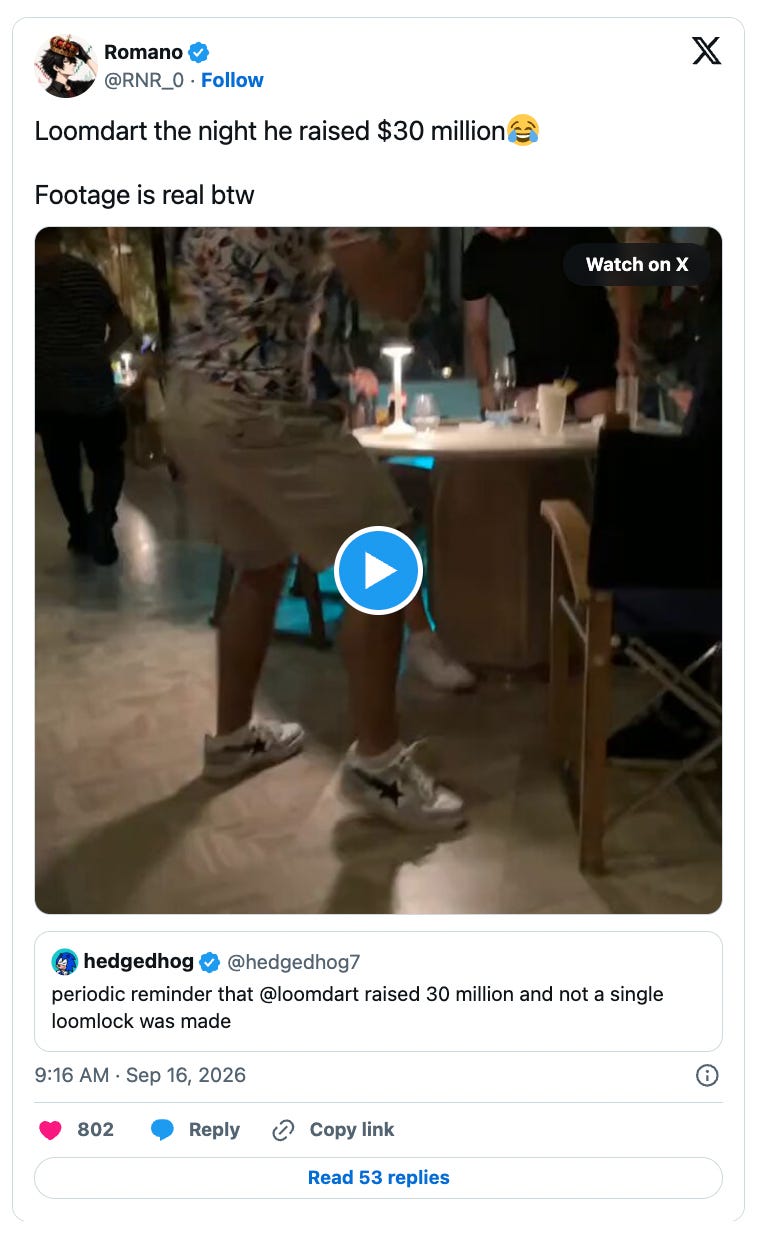This screenshot has height=1236, width=758.
Task: Click Romano's profile avatar
Action: point(65,66)
